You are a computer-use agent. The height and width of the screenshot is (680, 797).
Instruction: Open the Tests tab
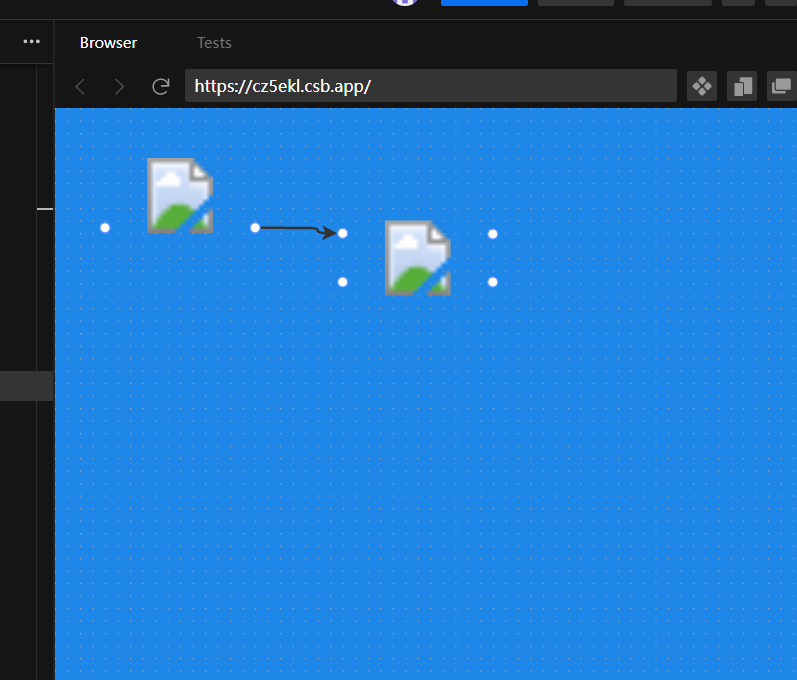pos(214,43)
